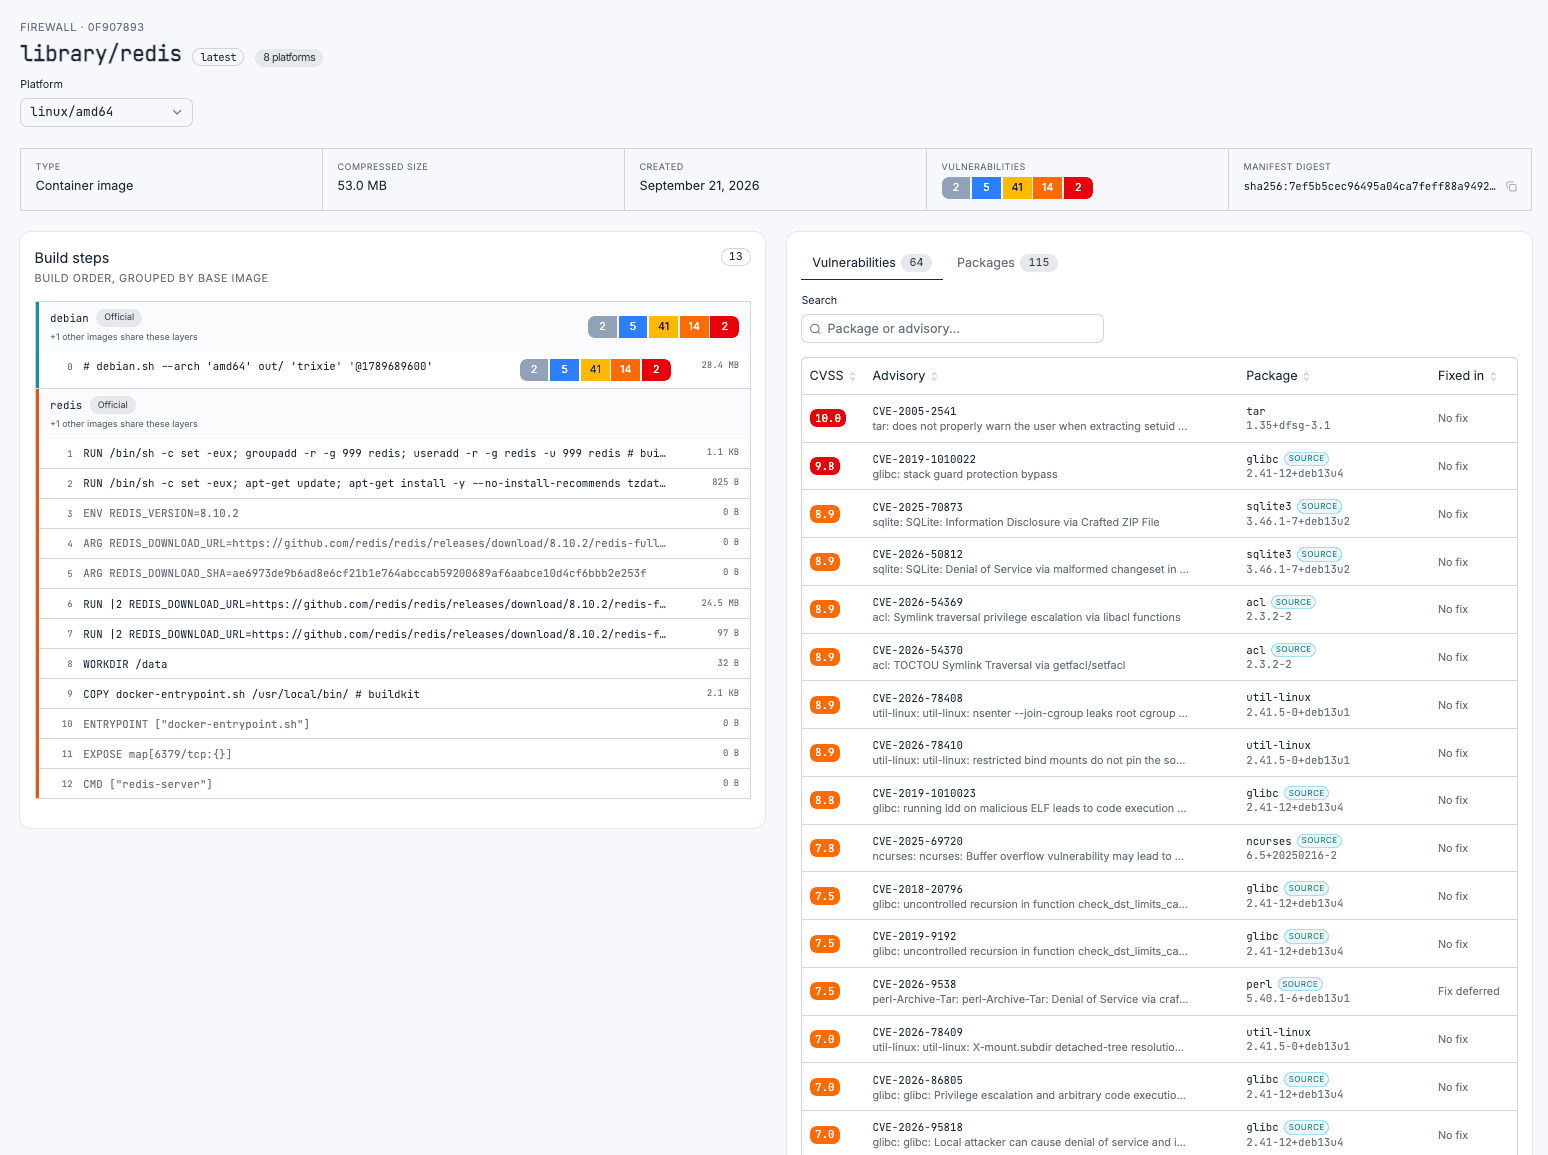Open advisory CVE-2025-70873

click(x=917, y=507)
